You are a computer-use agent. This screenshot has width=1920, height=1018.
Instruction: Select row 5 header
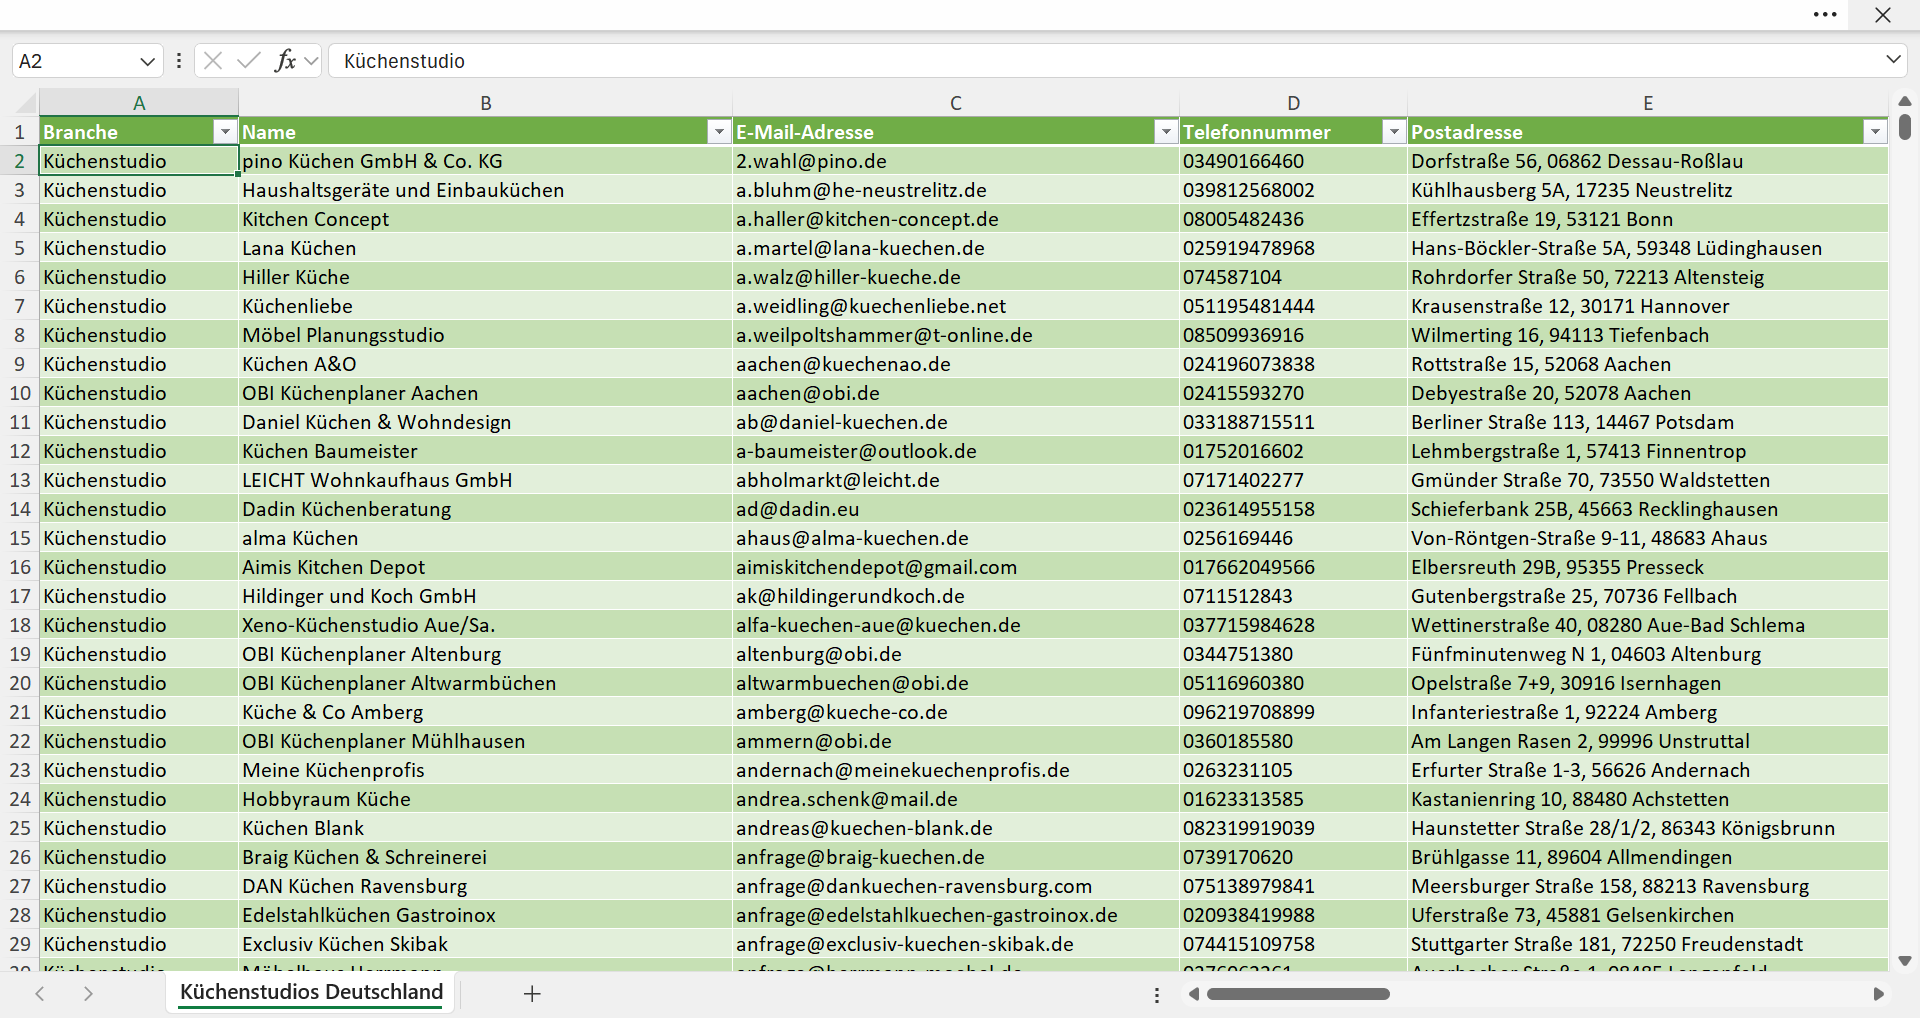coord(20,248)
